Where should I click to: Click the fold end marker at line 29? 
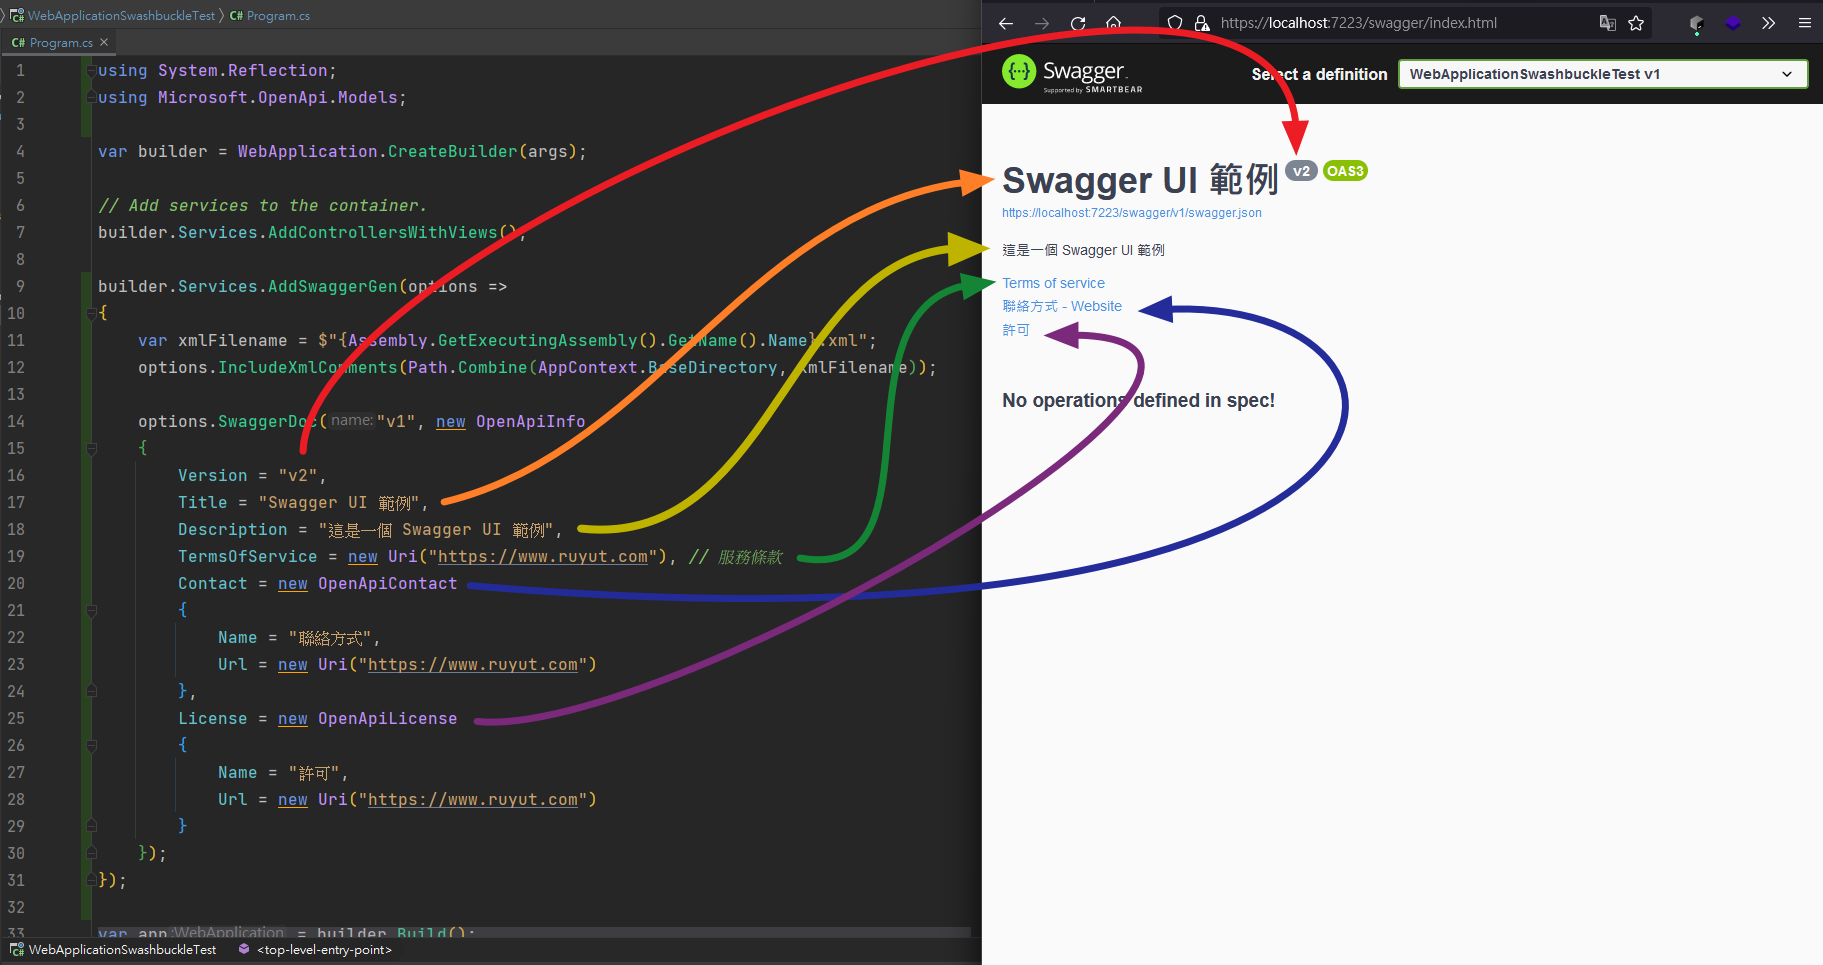point(91,826)
